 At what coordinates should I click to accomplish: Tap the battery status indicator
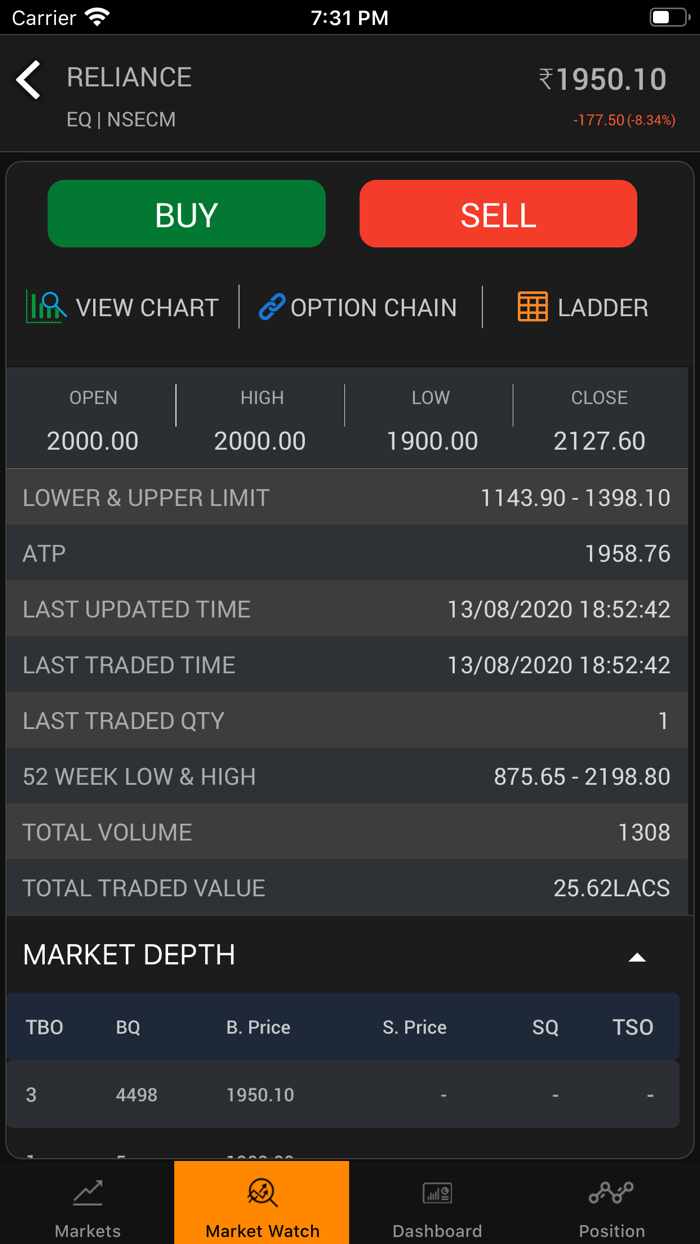667,16
